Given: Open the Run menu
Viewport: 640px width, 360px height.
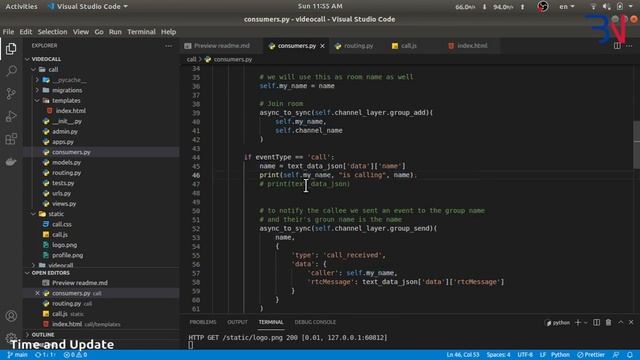Looking at the screenshot, I should (x=115, y=32).
